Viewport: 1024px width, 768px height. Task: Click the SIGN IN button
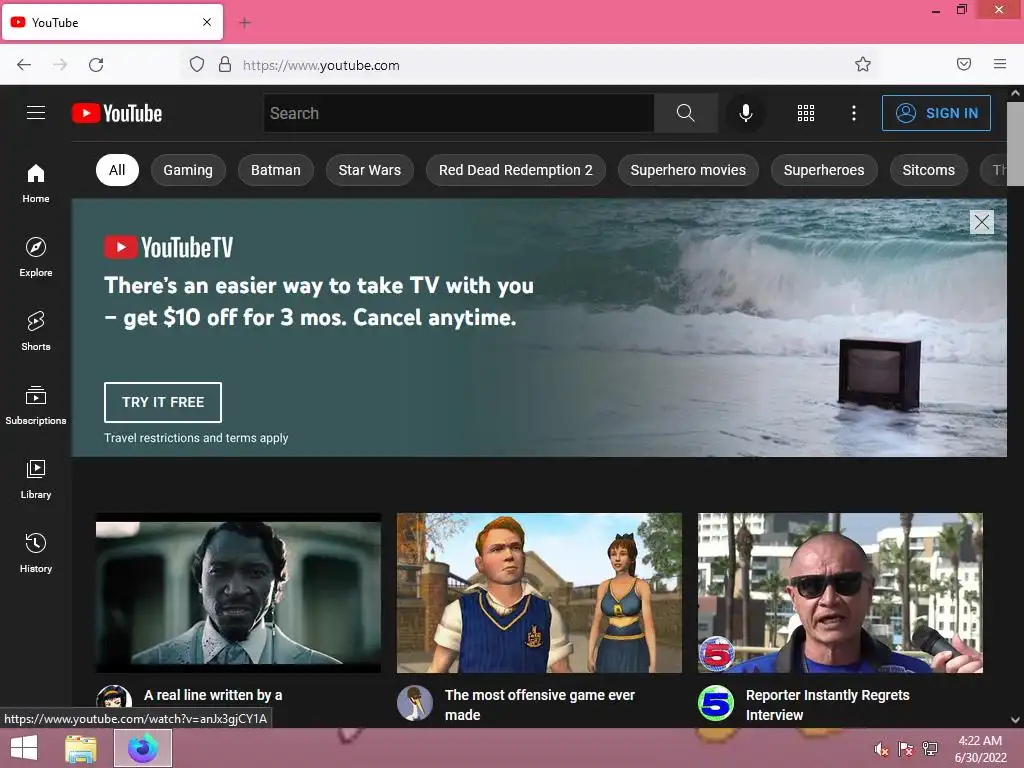(x=936, y=113)
